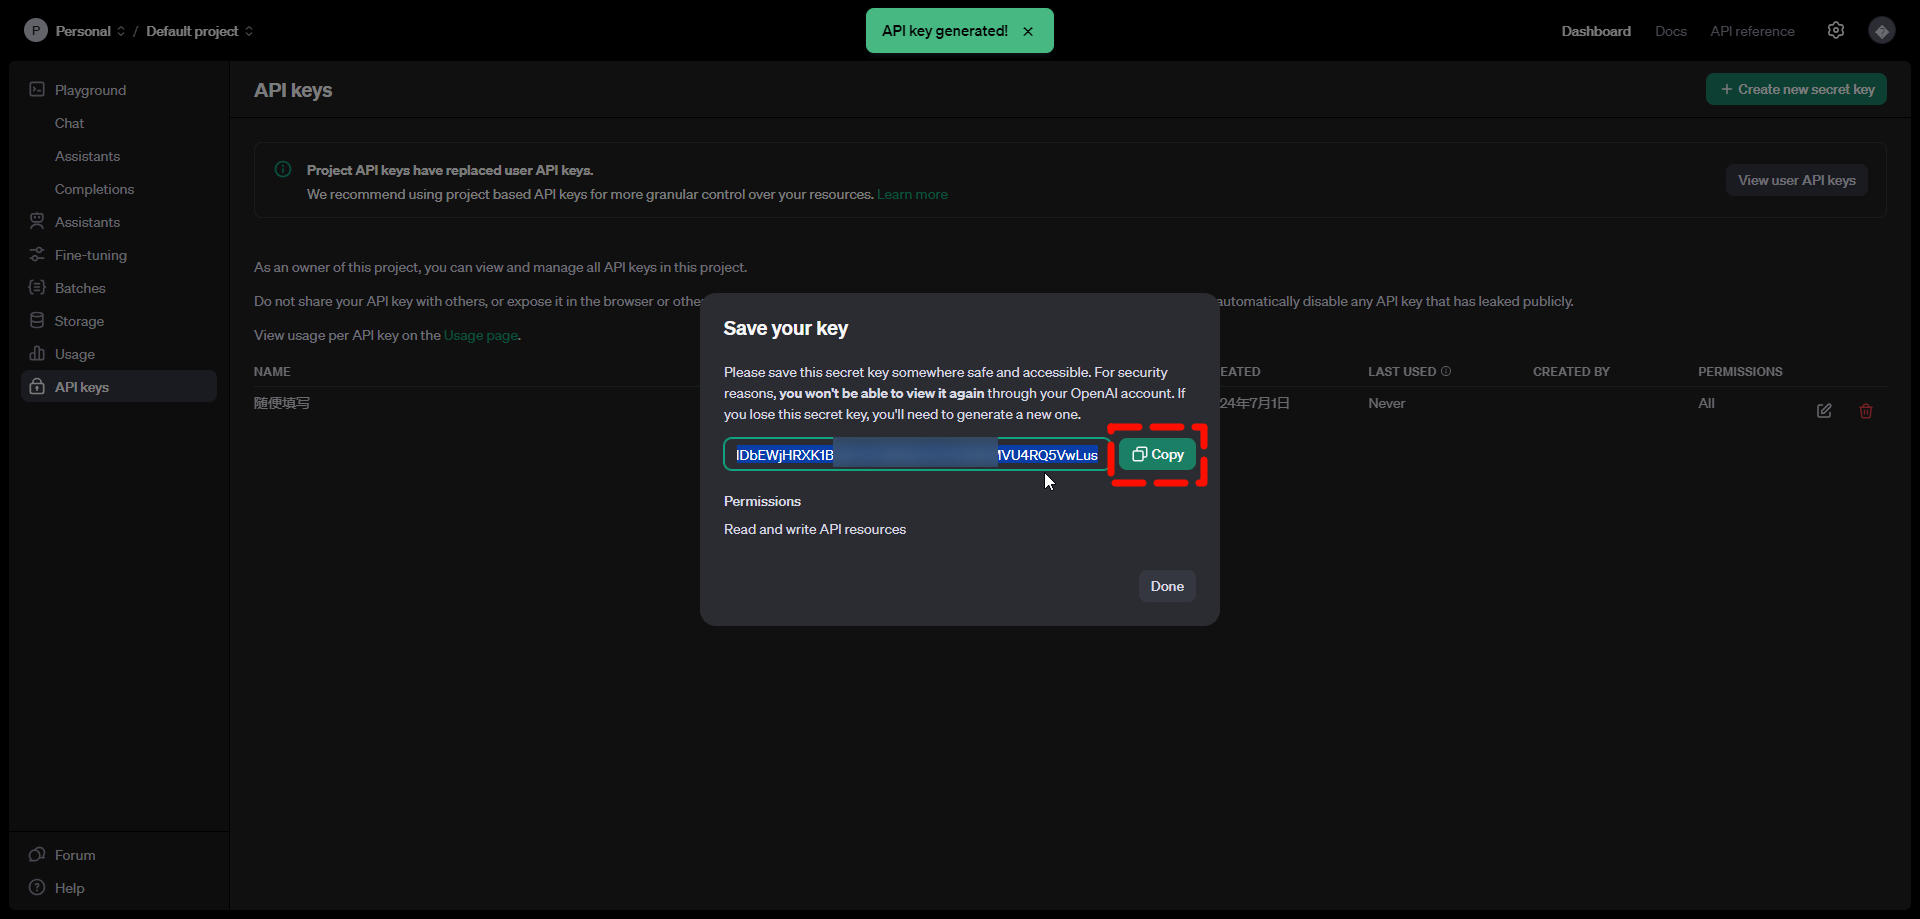Image resolution: width=1920 pixels, height=919 pixels.
Task: Open the API reference page
Action: pyautogui.click(x=1752, y=31)
